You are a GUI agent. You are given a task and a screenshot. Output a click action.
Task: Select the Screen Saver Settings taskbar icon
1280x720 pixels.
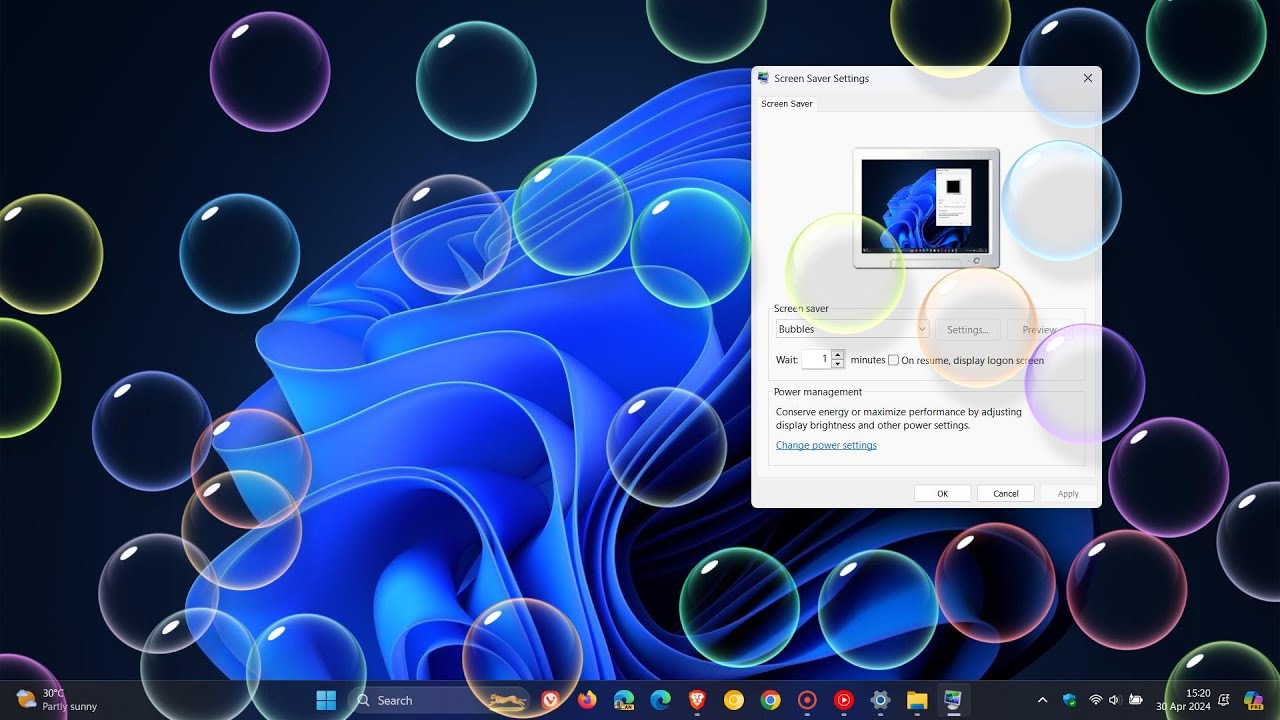(952, 700)
